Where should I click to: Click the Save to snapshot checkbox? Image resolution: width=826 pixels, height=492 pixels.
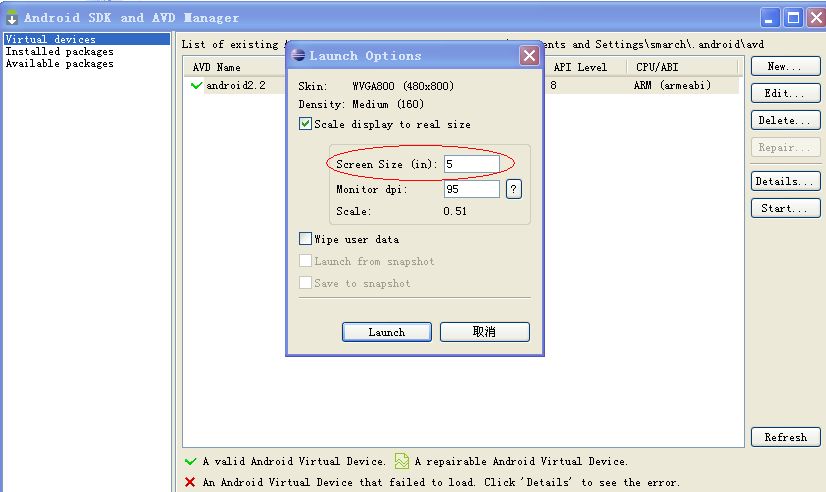click(x=306, y=282)
